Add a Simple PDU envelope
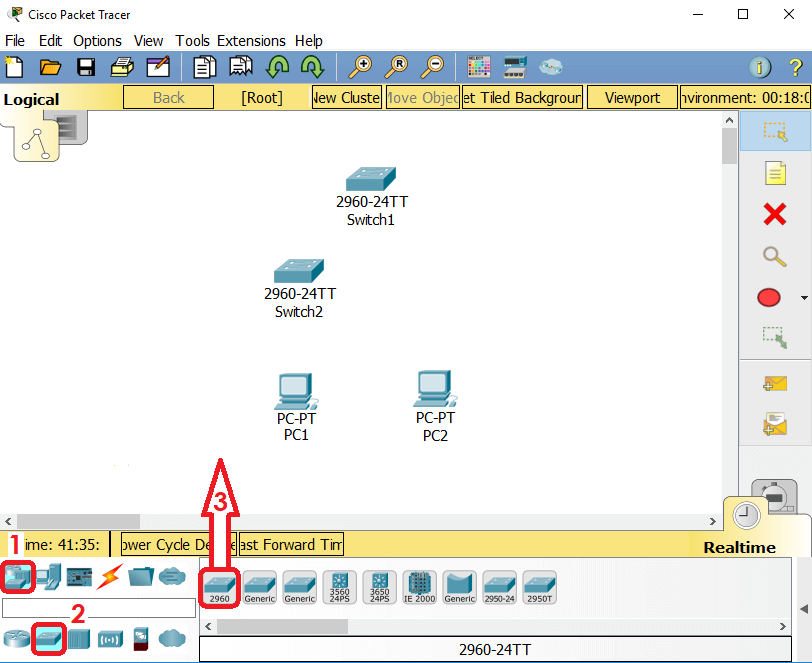 tap(775, 384)
